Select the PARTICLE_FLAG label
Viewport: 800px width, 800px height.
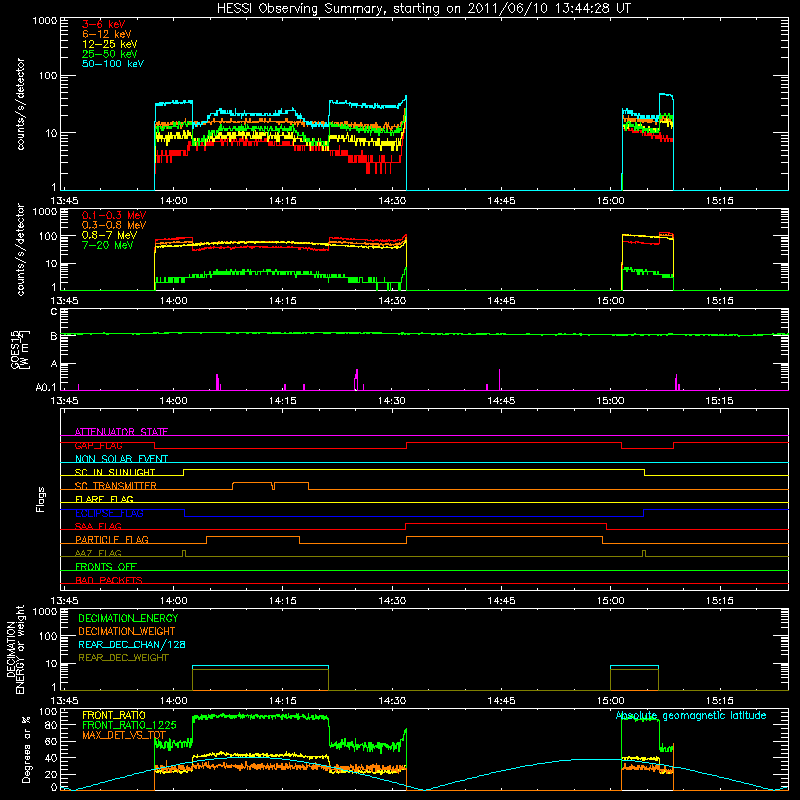(112, 539)
